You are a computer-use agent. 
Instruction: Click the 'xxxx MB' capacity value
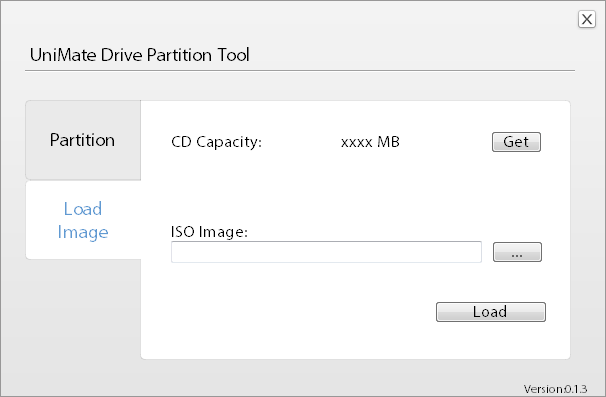(370, 142)
